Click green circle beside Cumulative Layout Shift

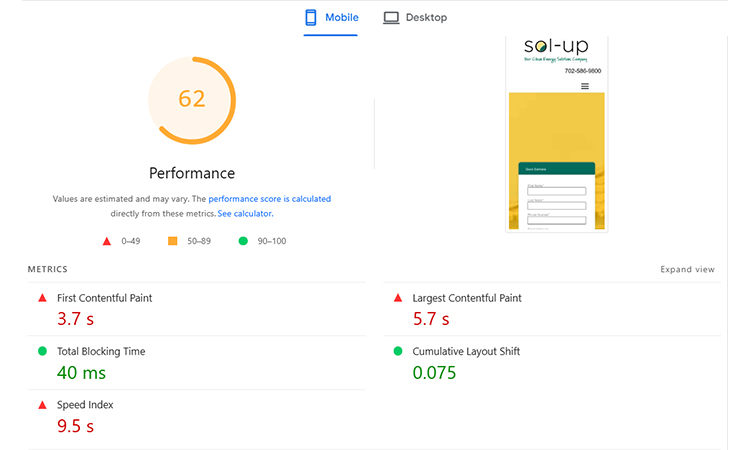pyautogui.click(x=398, y=351)
